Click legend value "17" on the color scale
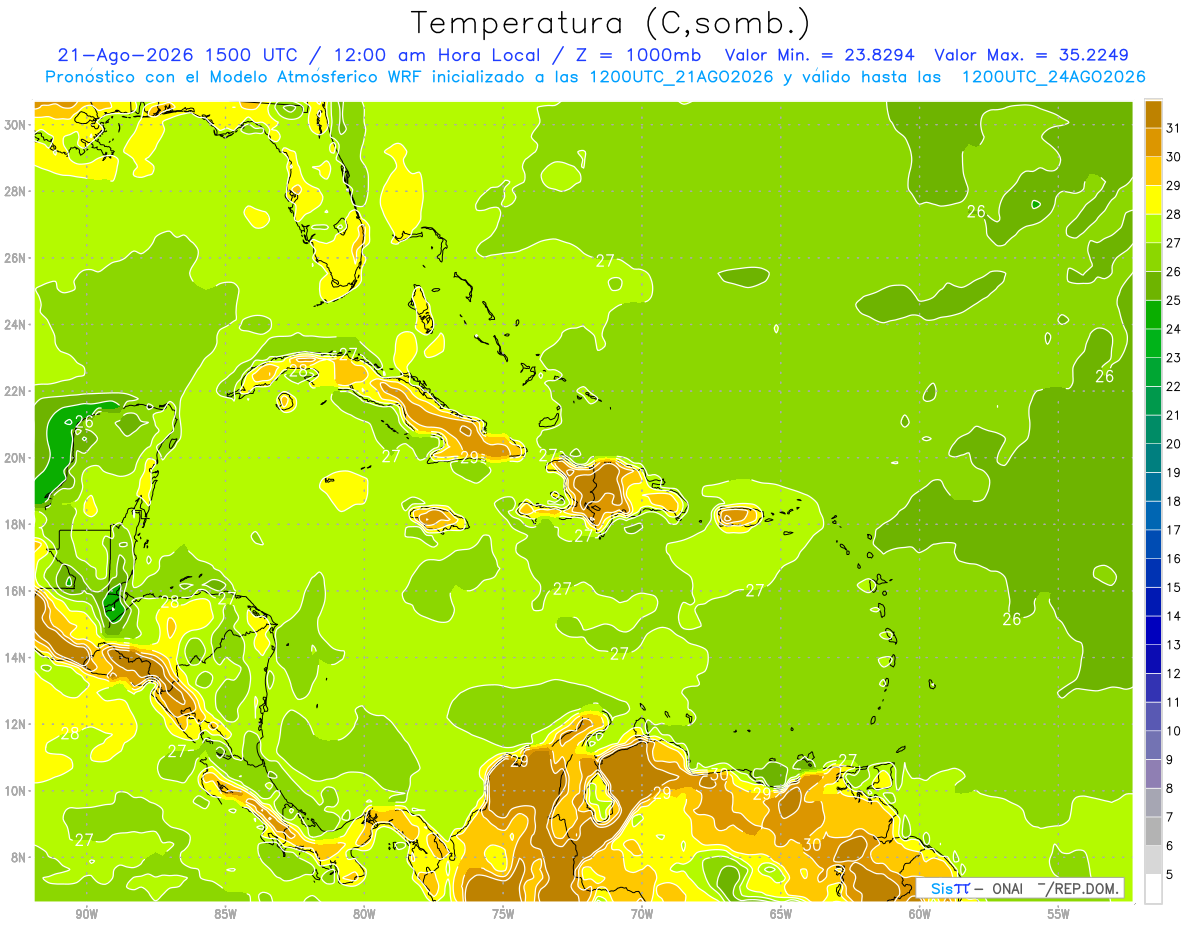The height and width of the screenshot is (927, 1200). pos(1174,530)
